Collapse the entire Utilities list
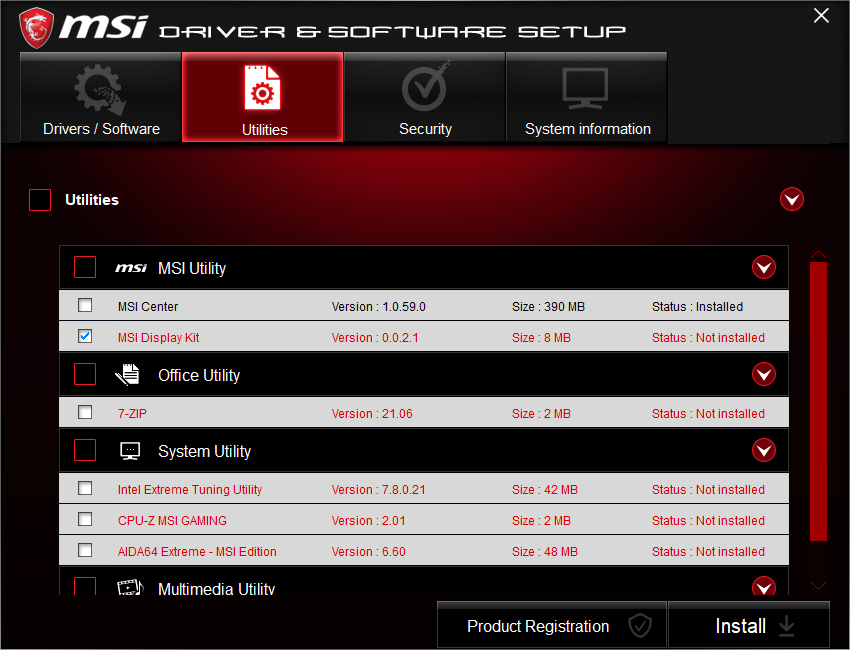This screenshot has width=850, height=650. (x=792, y=199)
